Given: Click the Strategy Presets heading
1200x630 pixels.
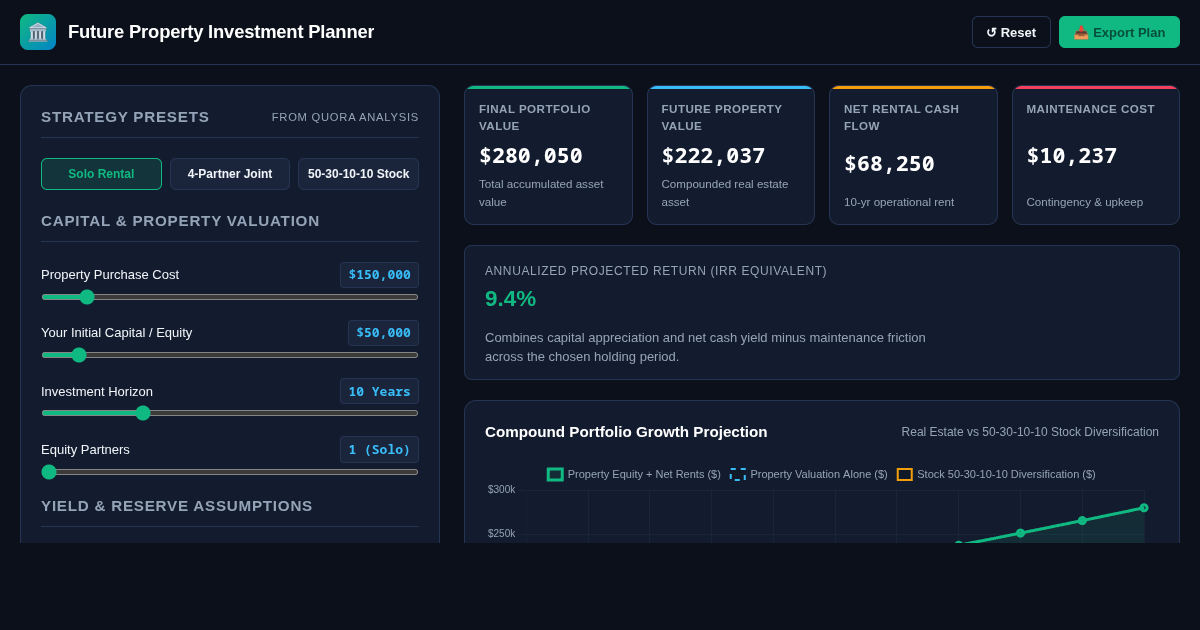Looking at the screenshot, I should point(125,117).
